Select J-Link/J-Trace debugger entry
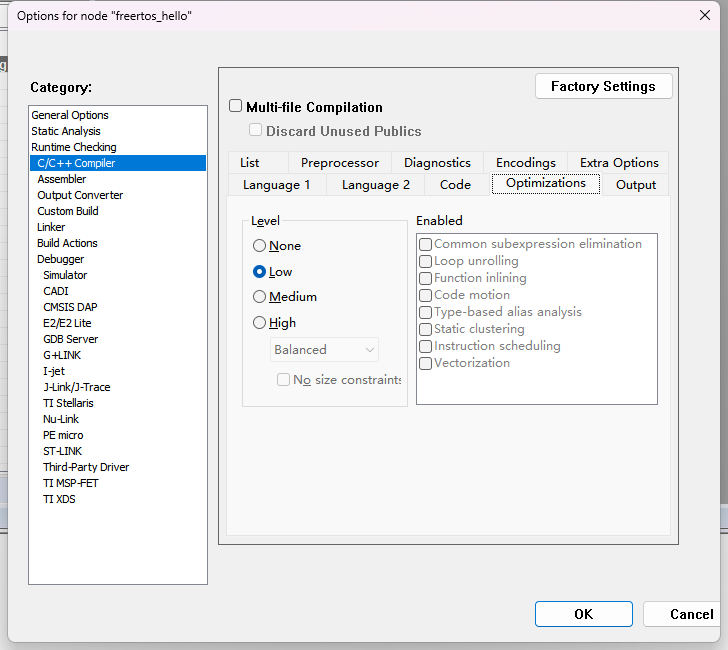 76,387
